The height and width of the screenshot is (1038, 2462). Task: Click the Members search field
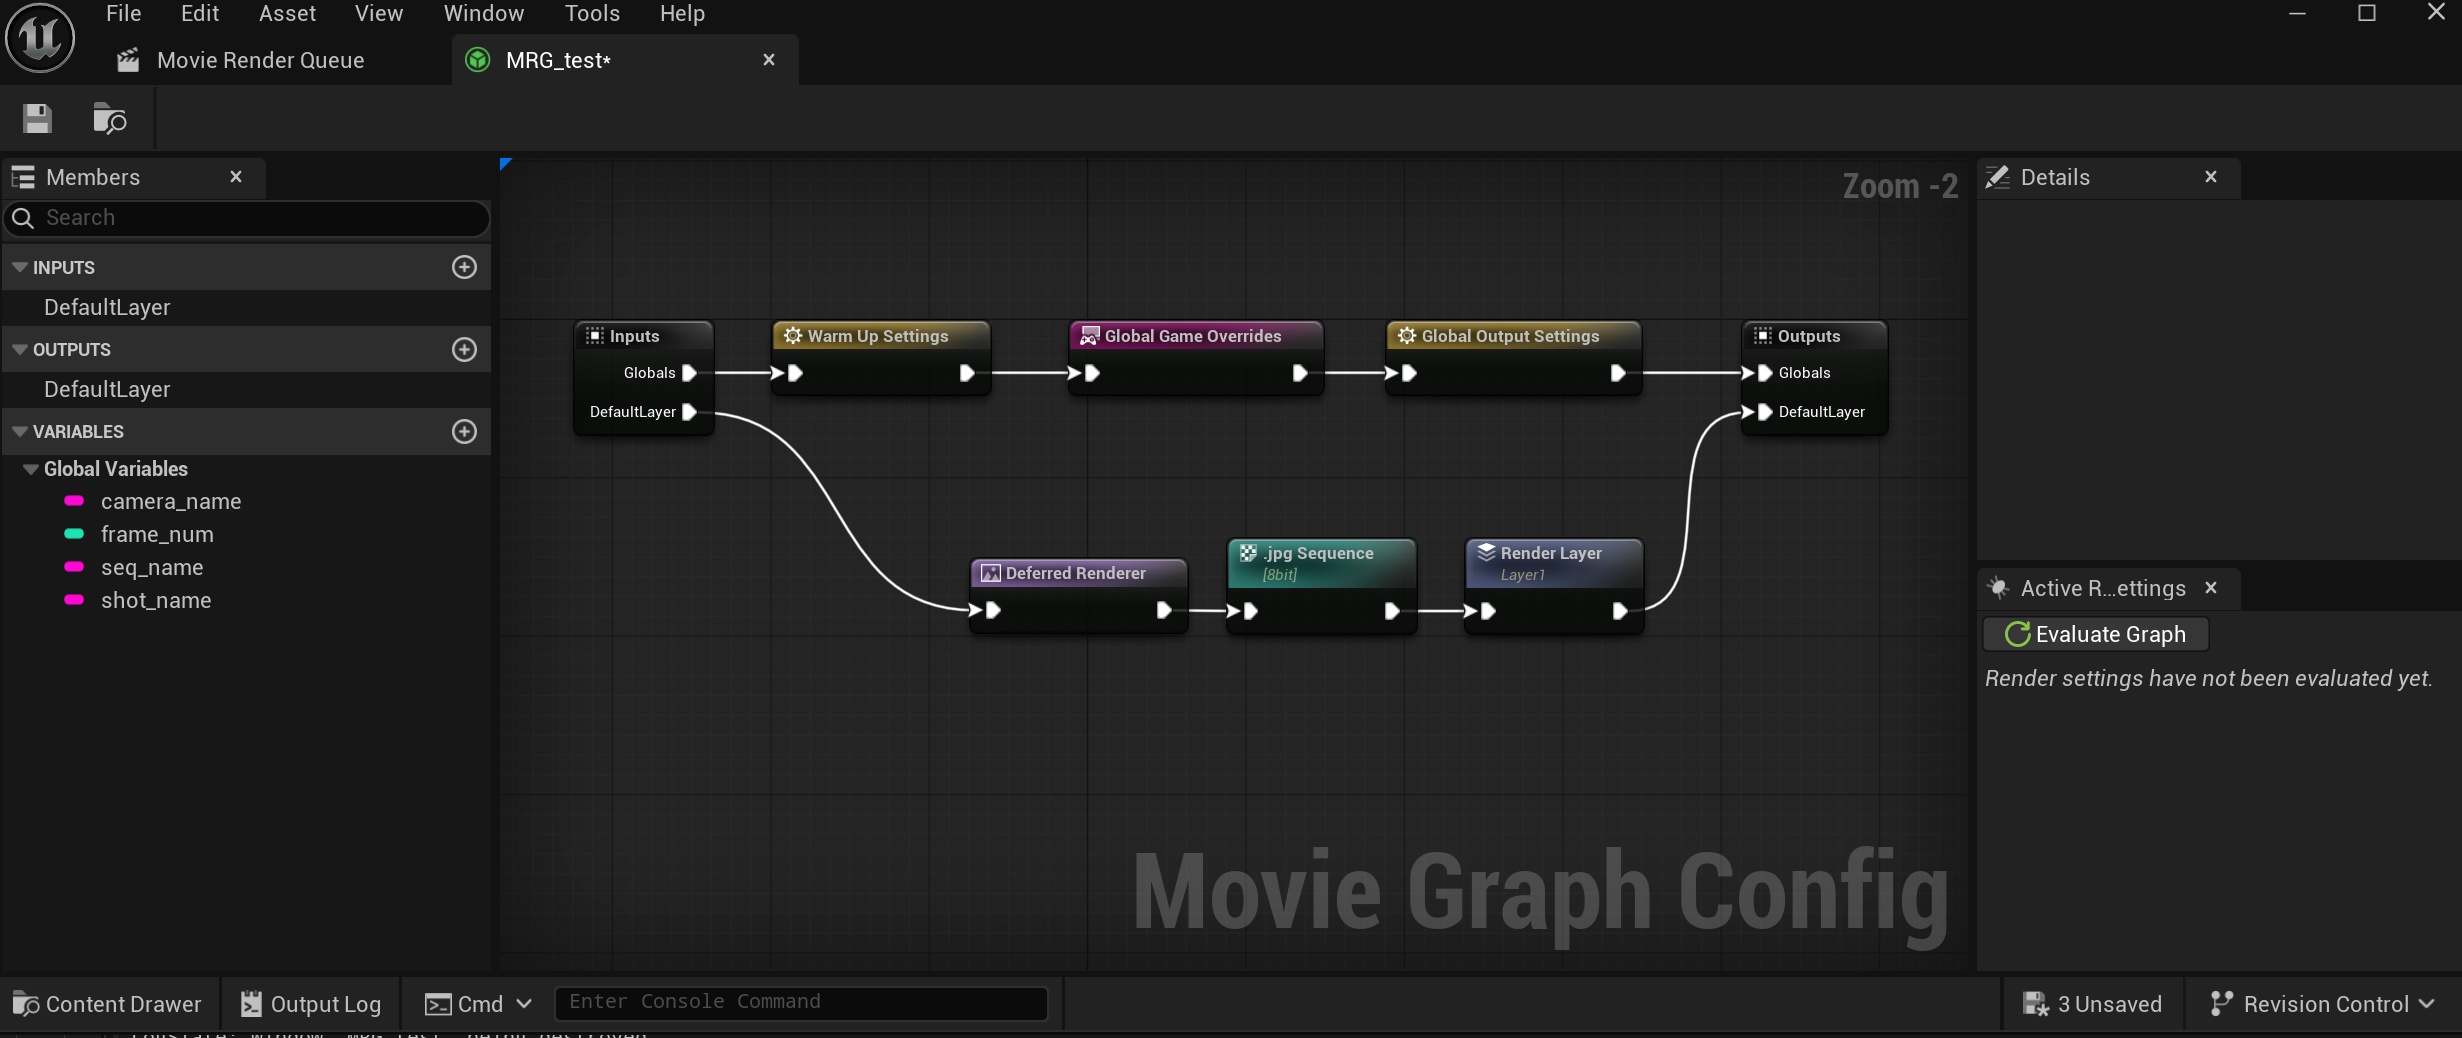(x=260, y=218)
